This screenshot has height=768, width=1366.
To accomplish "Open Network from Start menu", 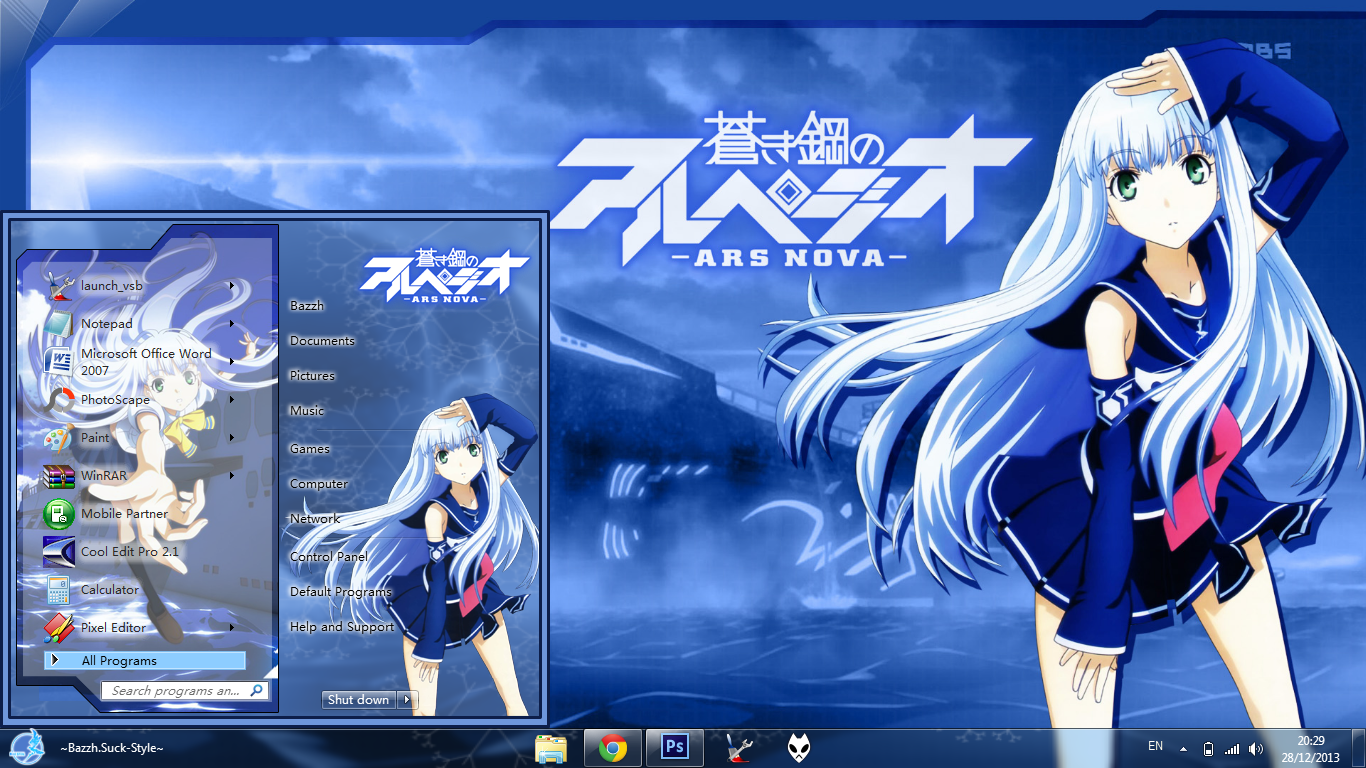I will point(315,519).
